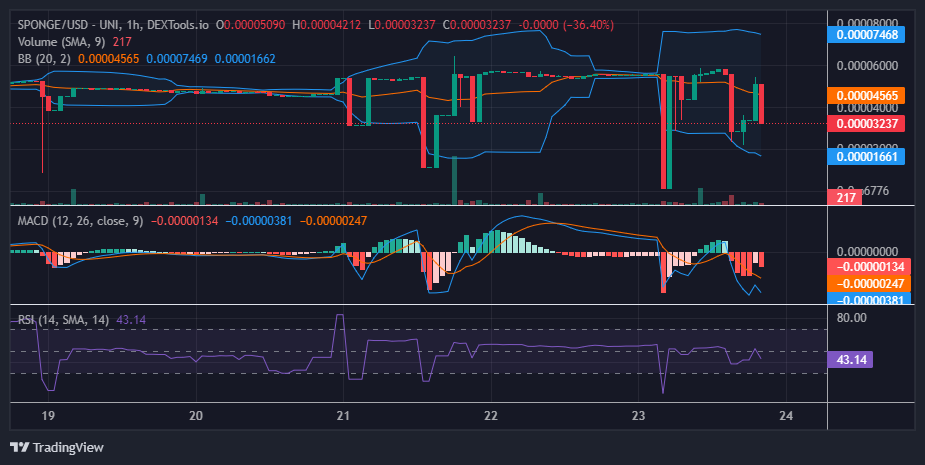Screen dimensions: 925x465
Task: Click BB basis value 0.00004565 in legend
Action: pos(109,58)
